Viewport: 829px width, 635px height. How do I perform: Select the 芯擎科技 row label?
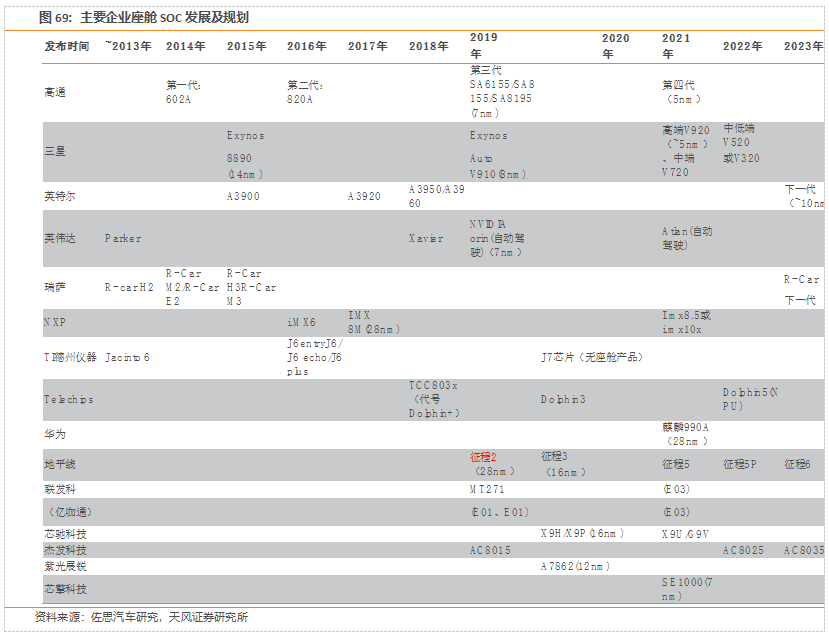[65, 589]
